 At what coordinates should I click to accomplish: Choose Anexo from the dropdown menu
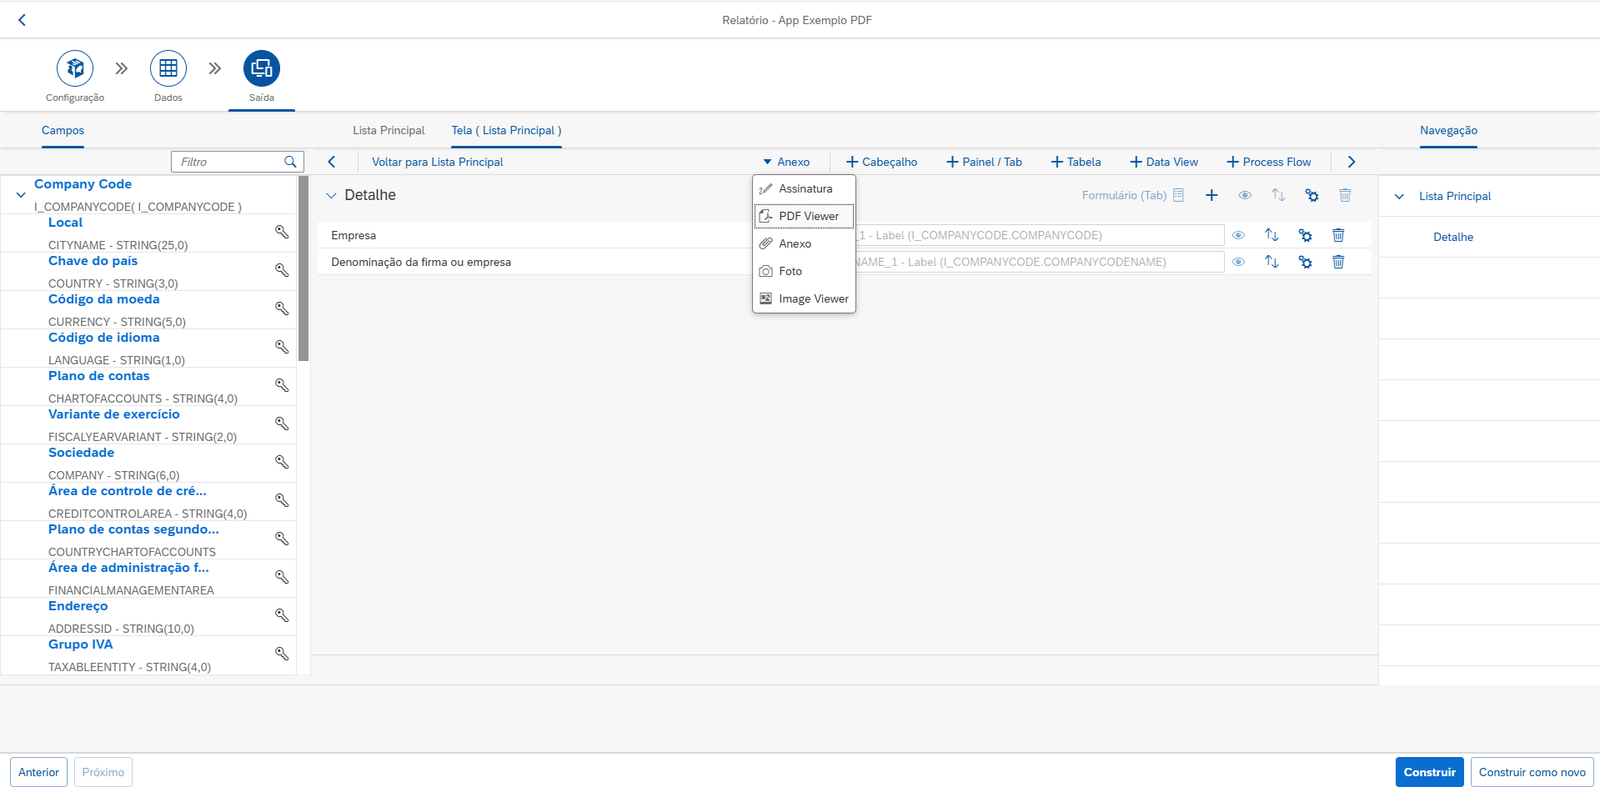click(804, 244)
